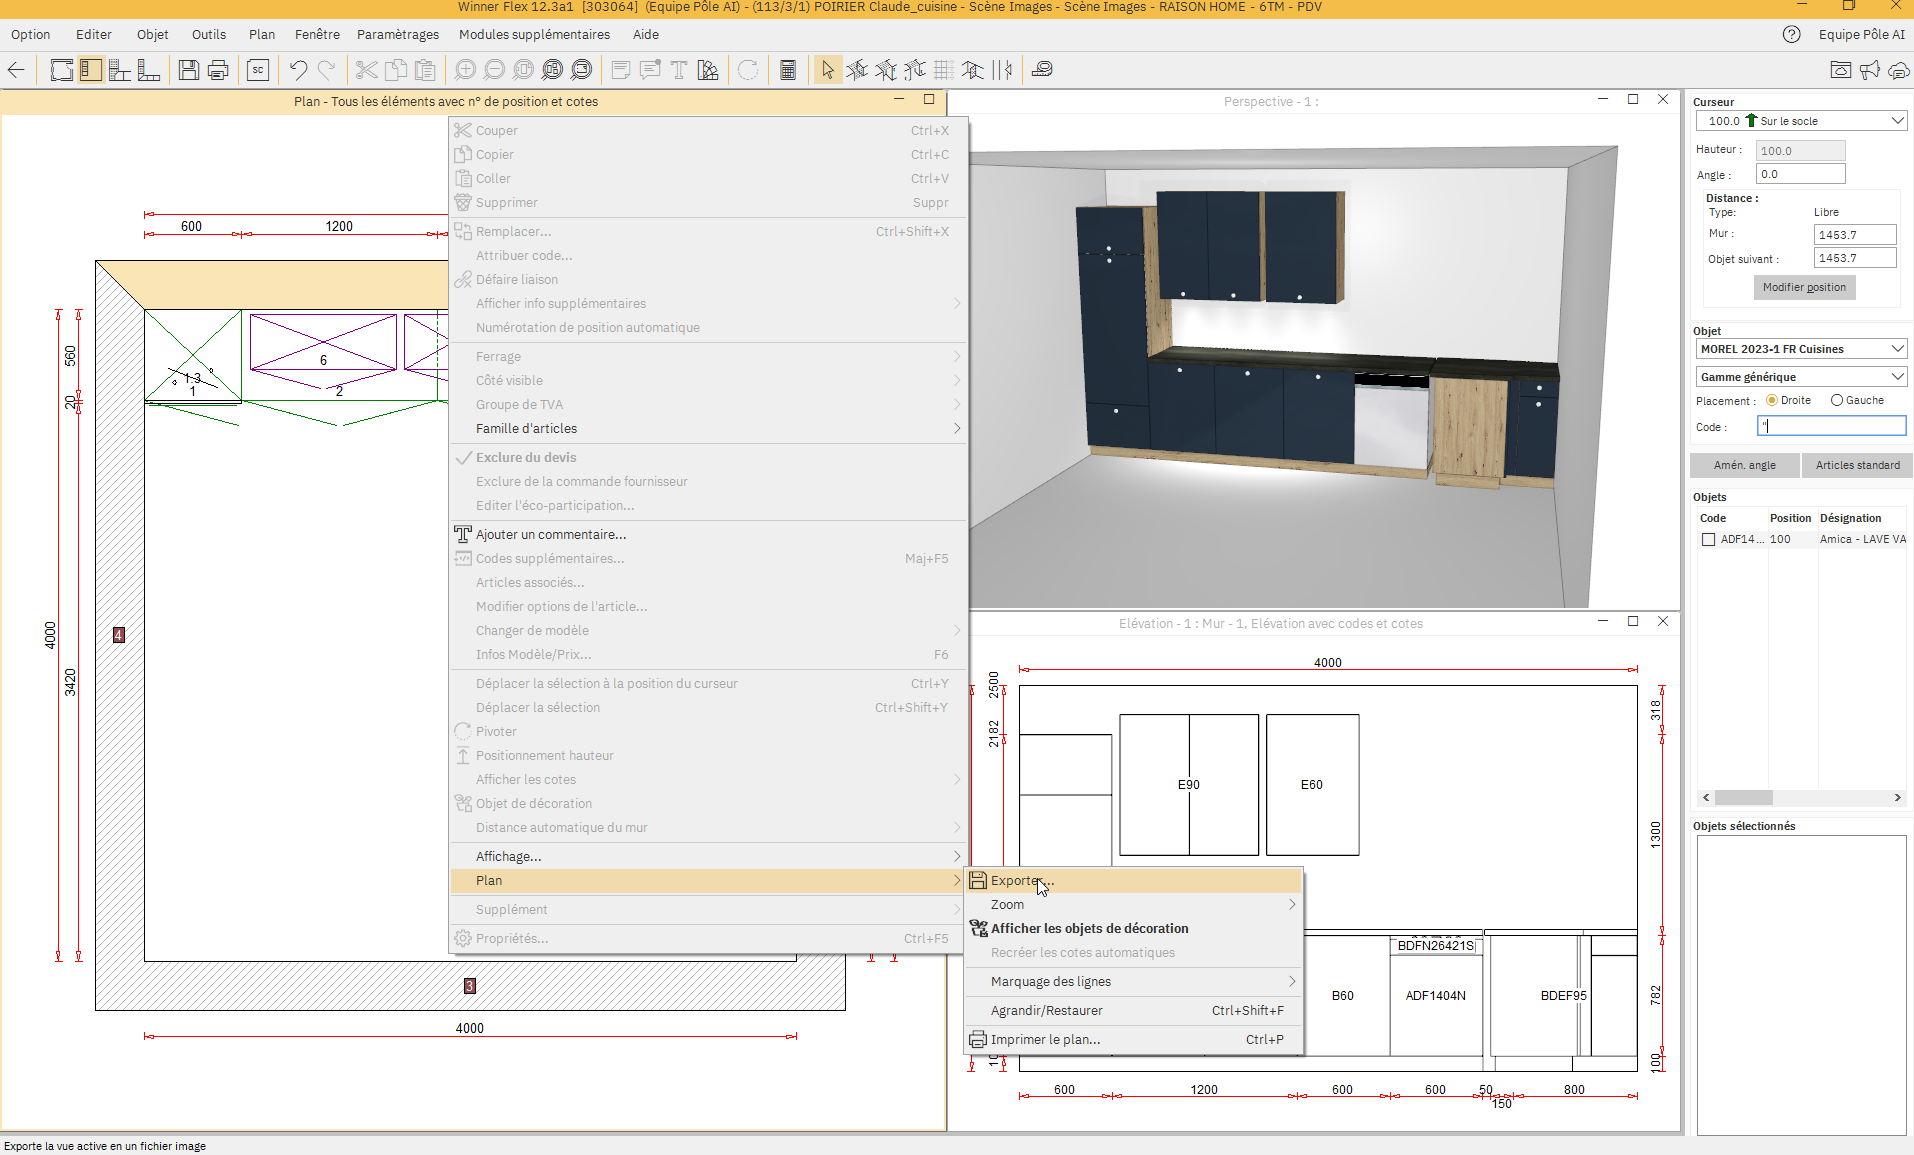Choose Exporter in the Plan submenu
The height and width of the screenshot is (1155, 1914).
click(1022, 881)
